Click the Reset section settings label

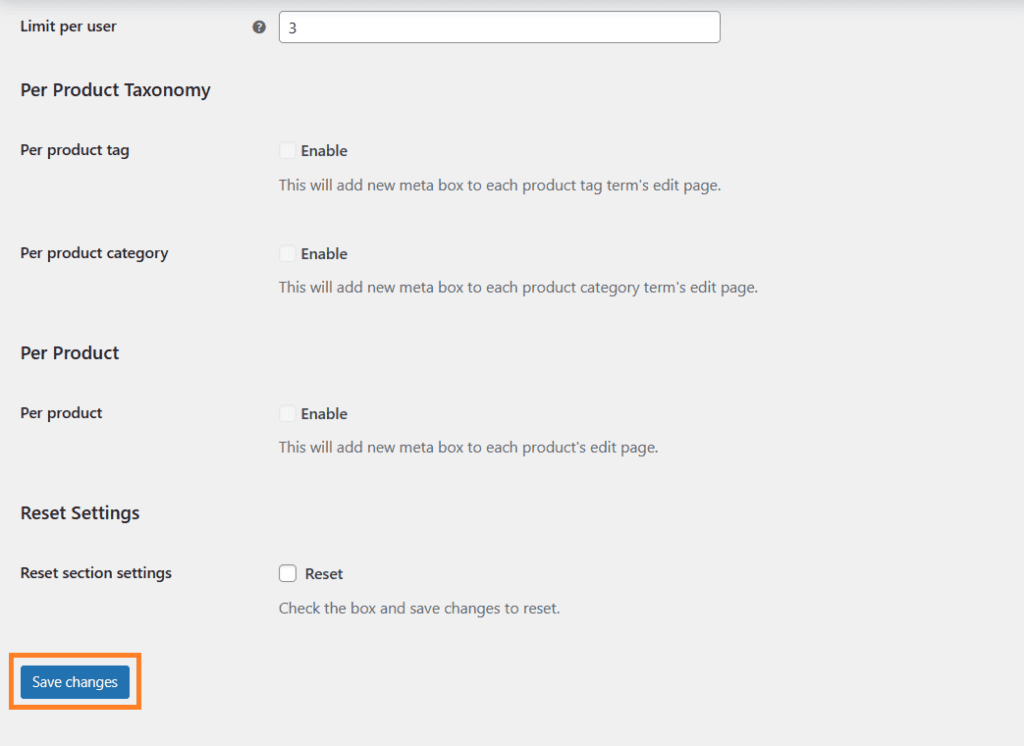[x=95, y=573]
